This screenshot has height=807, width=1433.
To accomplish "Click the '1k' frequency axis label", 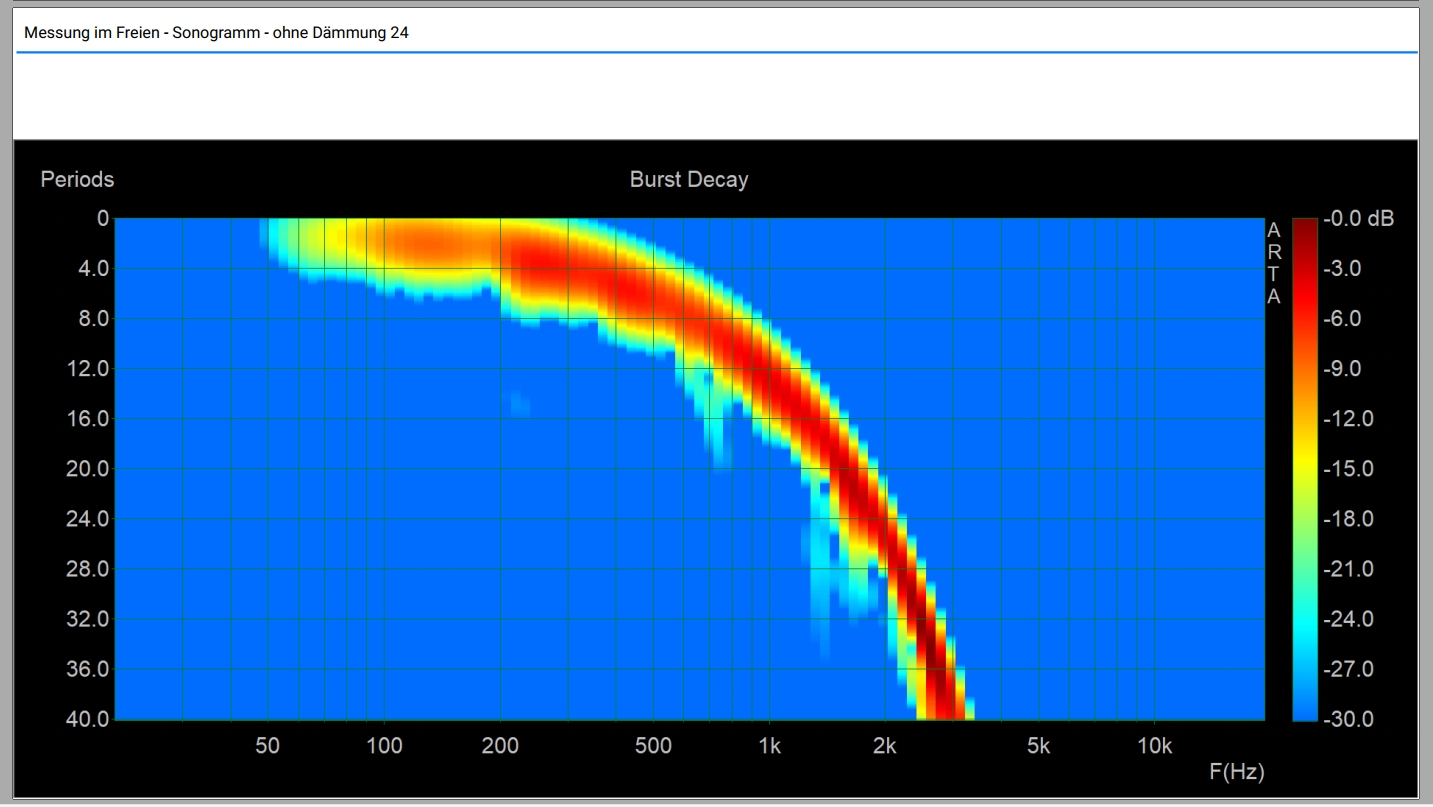I will (769, 746).
